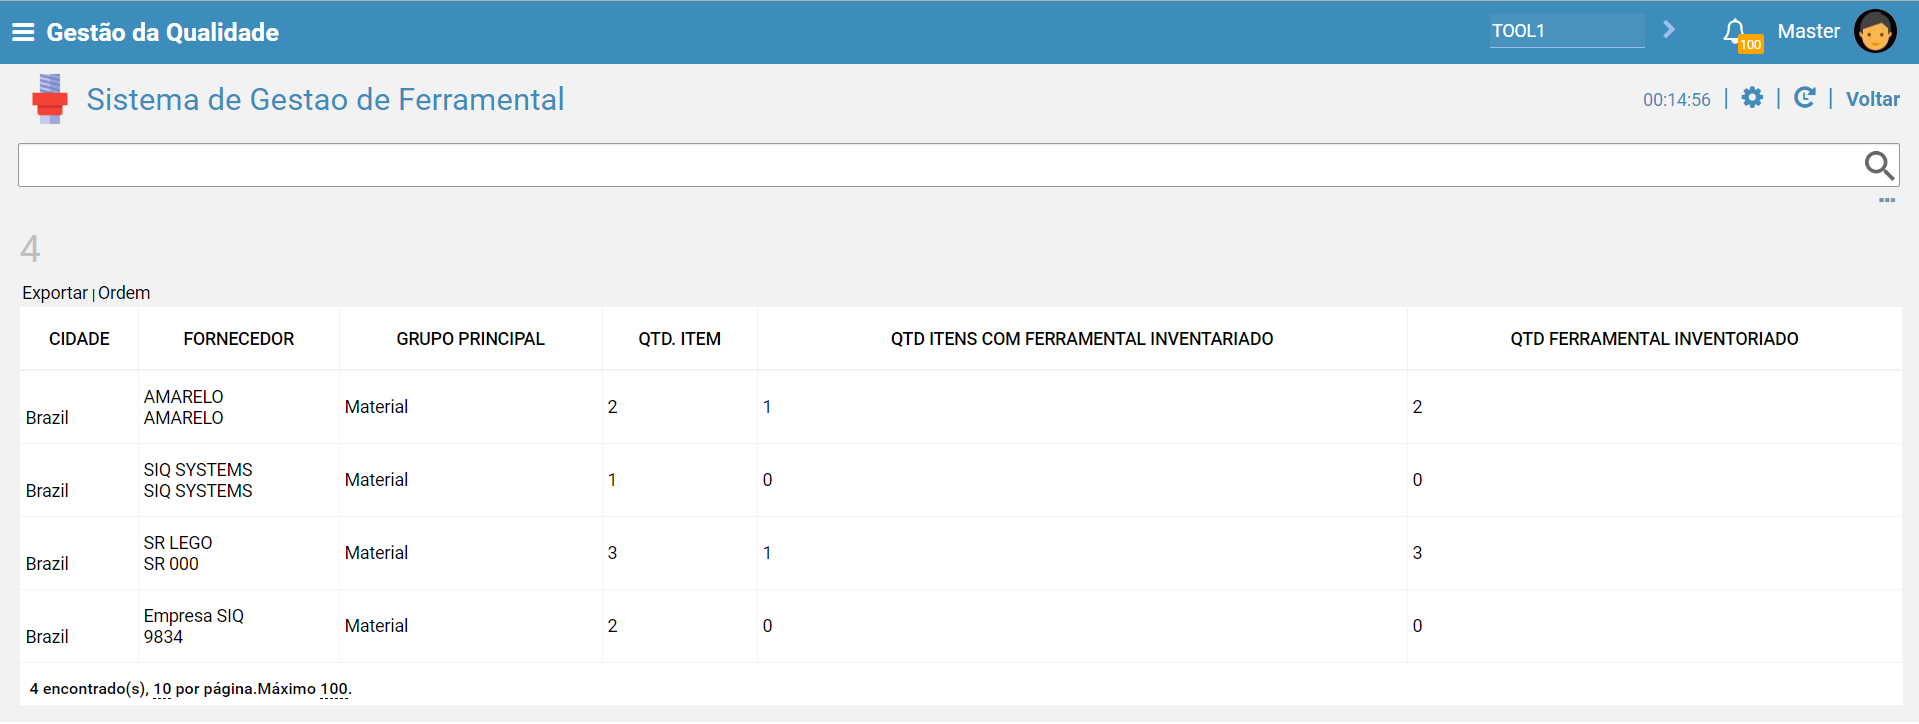Open the Master user avatar
The width and height of the screenshot is (1919, 724).
point(1875,31)
